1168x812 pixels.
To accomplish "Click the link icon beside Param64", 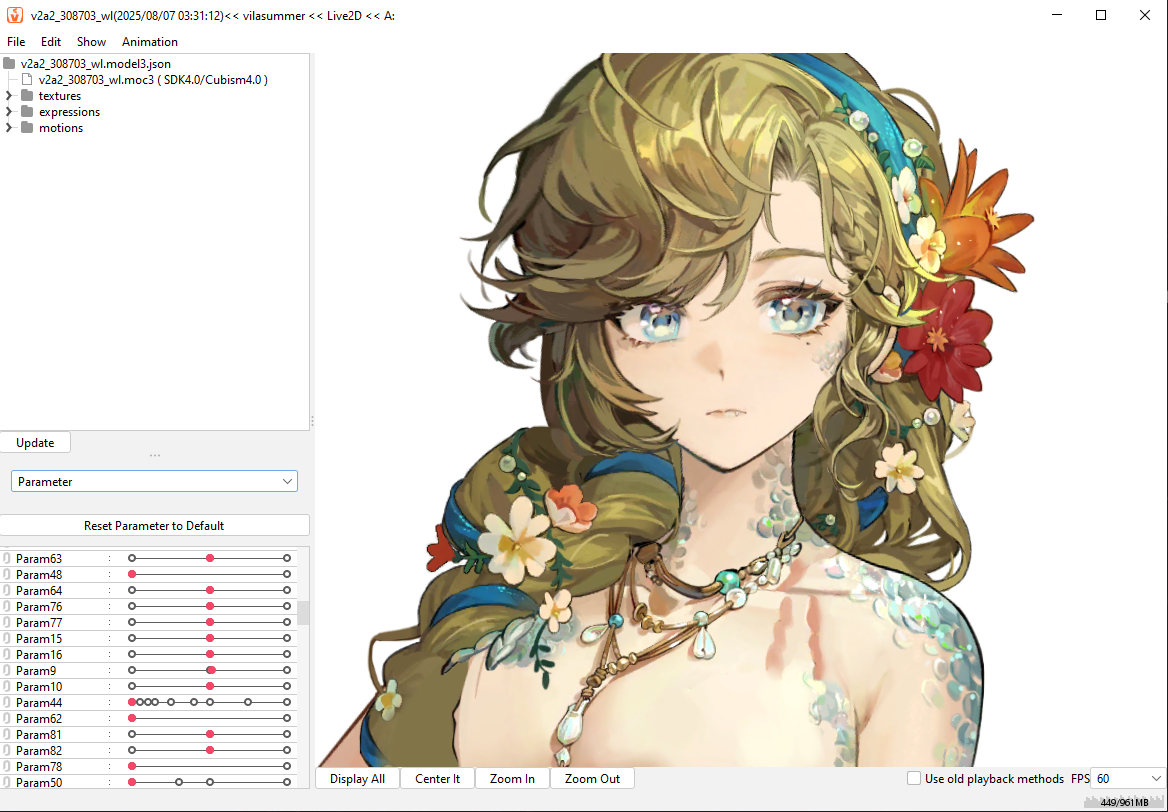I will pos(7,590).
